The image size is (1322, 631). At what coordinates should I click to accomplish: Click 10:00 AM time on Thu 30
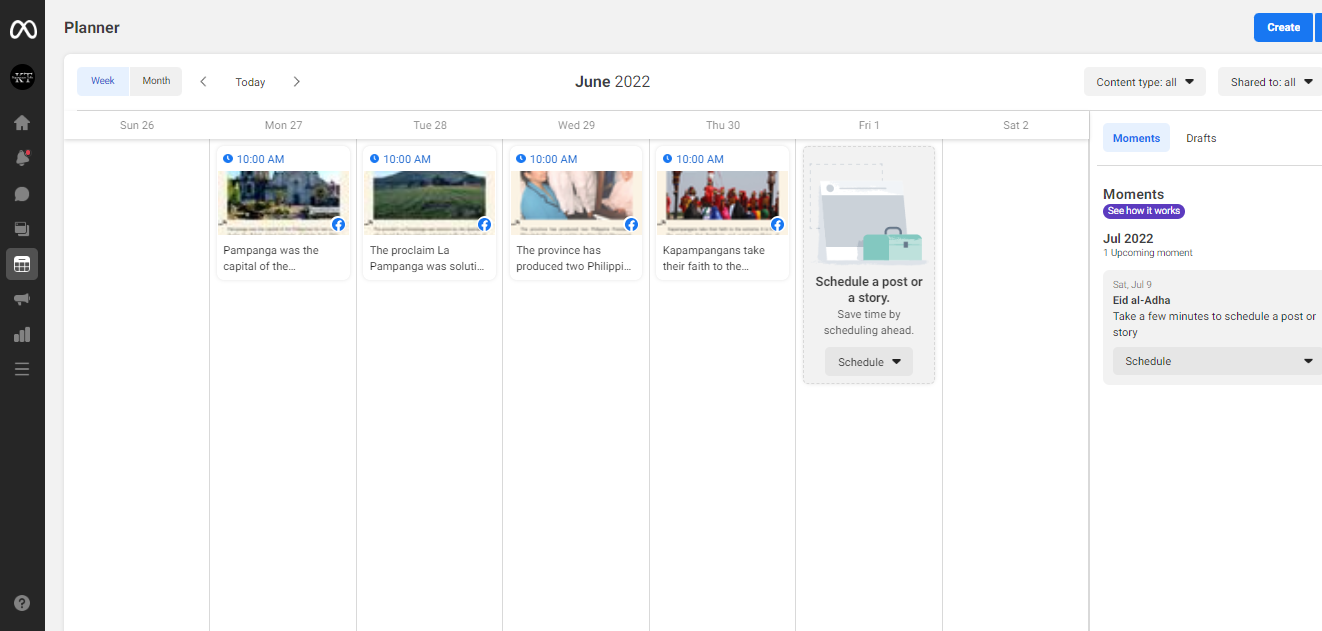[x=699, y=159]
